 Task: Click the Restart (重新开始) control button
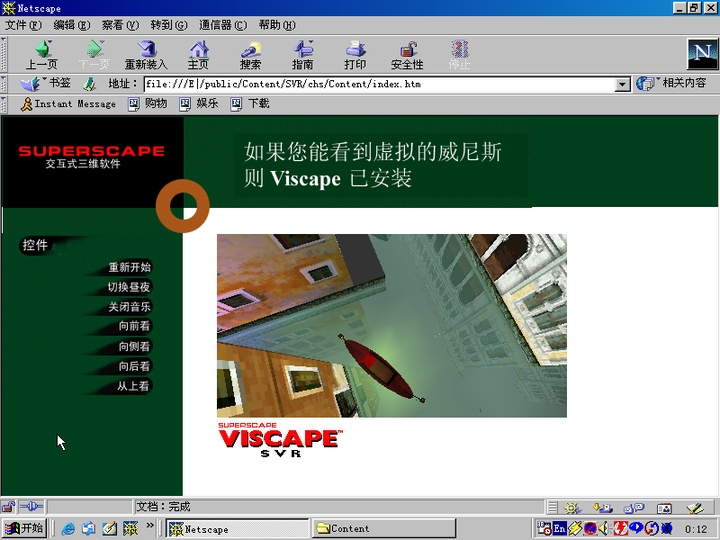129,267
